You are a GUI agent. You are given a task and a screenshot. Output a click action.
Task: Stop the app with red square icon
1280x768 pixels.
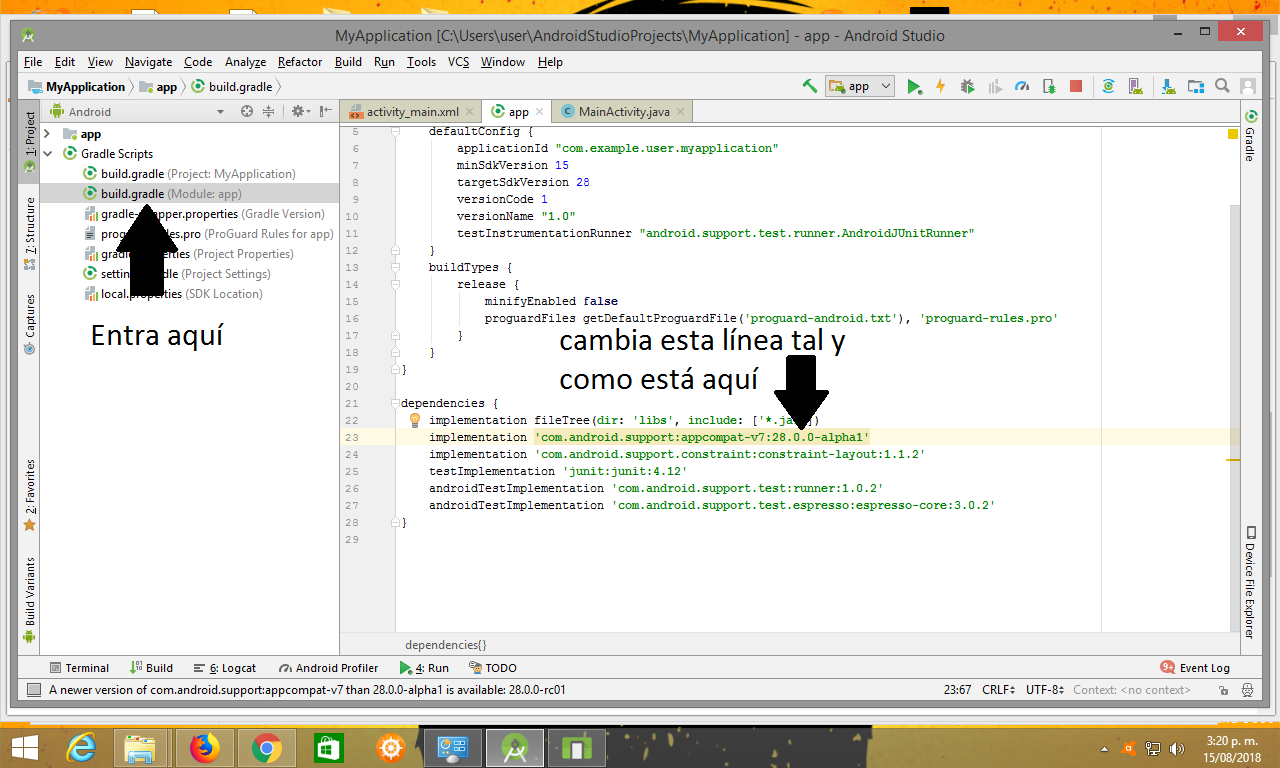[1076, 87]
